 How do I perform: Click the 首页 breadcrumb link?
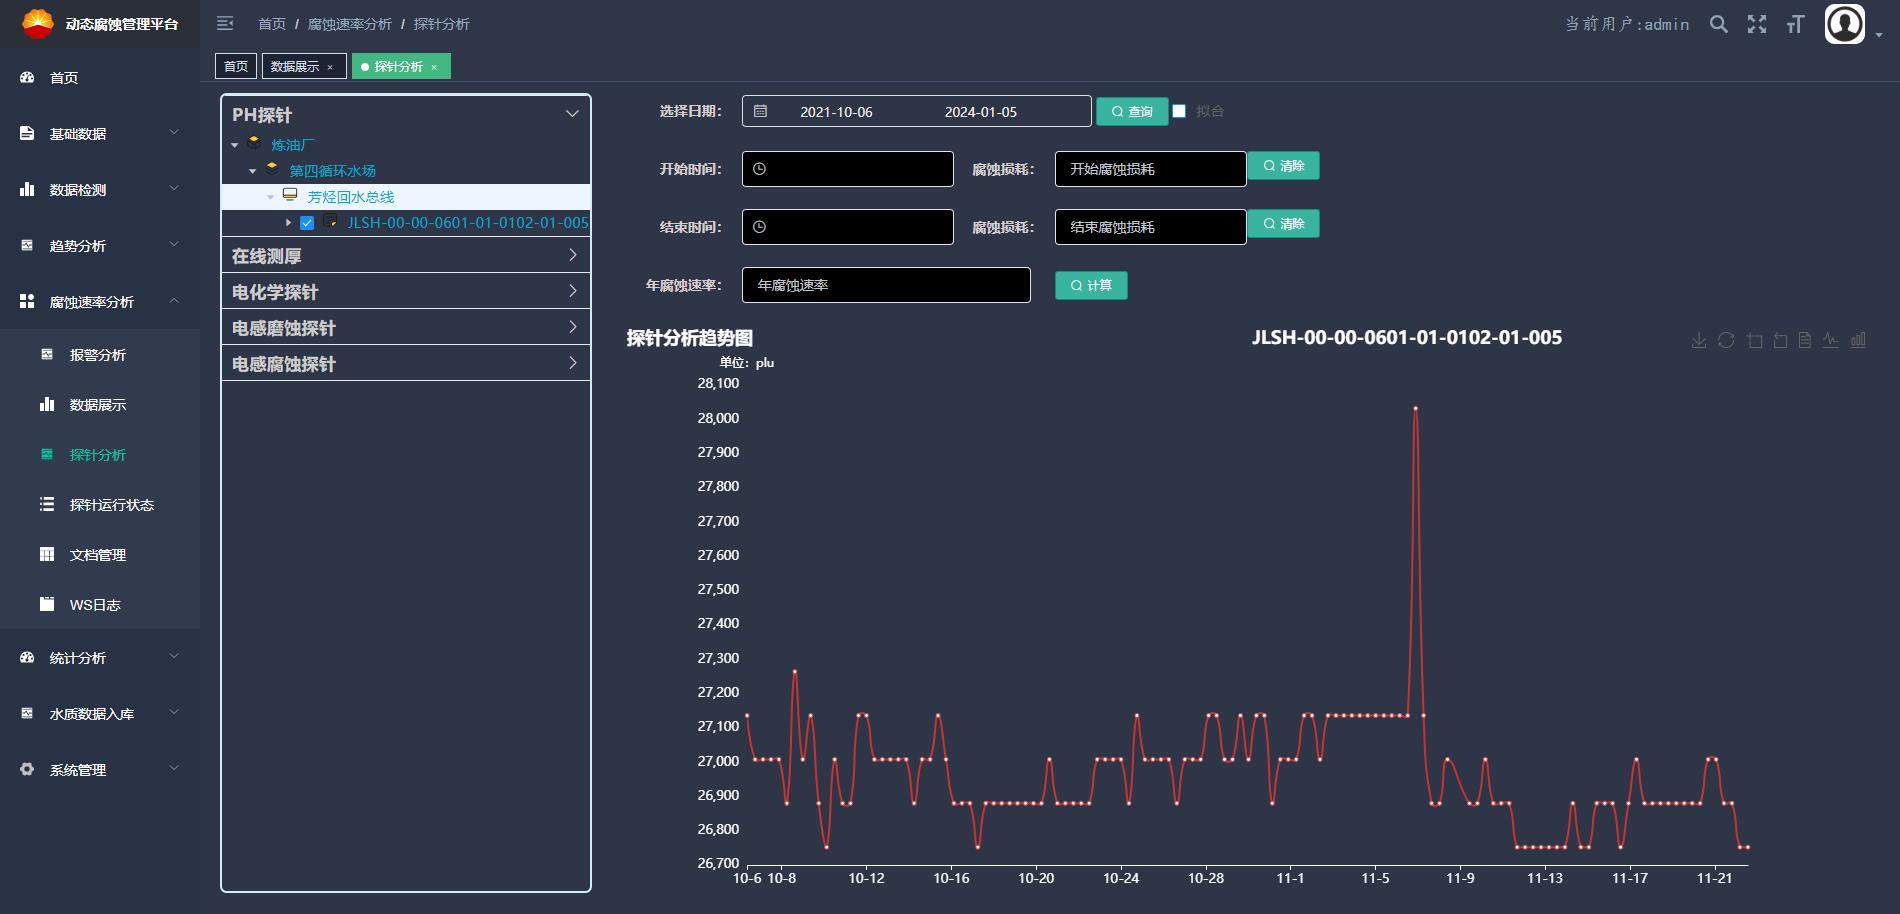pos(272,24)
